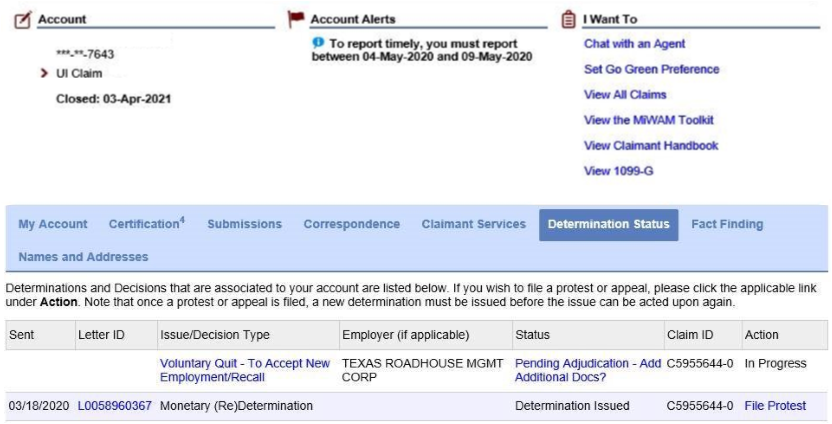Viewport: 832px width, 424px height.
Task: Open the Claimant Services tab
Action: (x=473, y=224)
